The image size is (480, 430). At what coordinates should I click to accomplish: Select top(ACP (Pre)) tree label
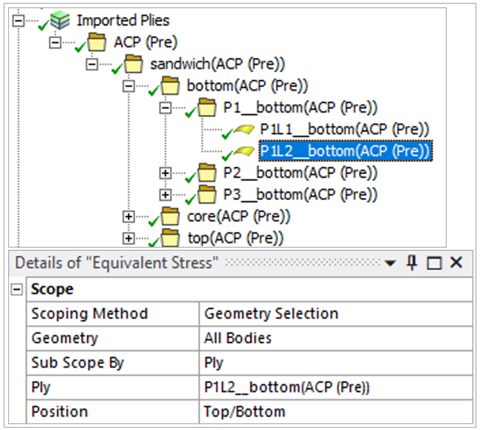click(235, 238)
